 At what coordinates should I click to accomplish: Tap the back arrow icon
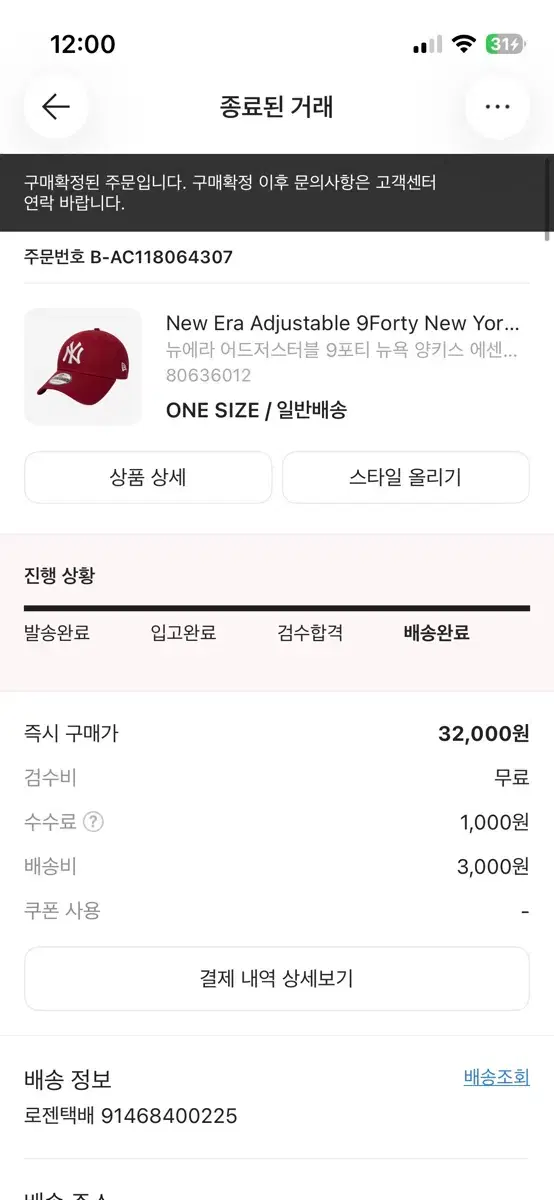[56, 107]
